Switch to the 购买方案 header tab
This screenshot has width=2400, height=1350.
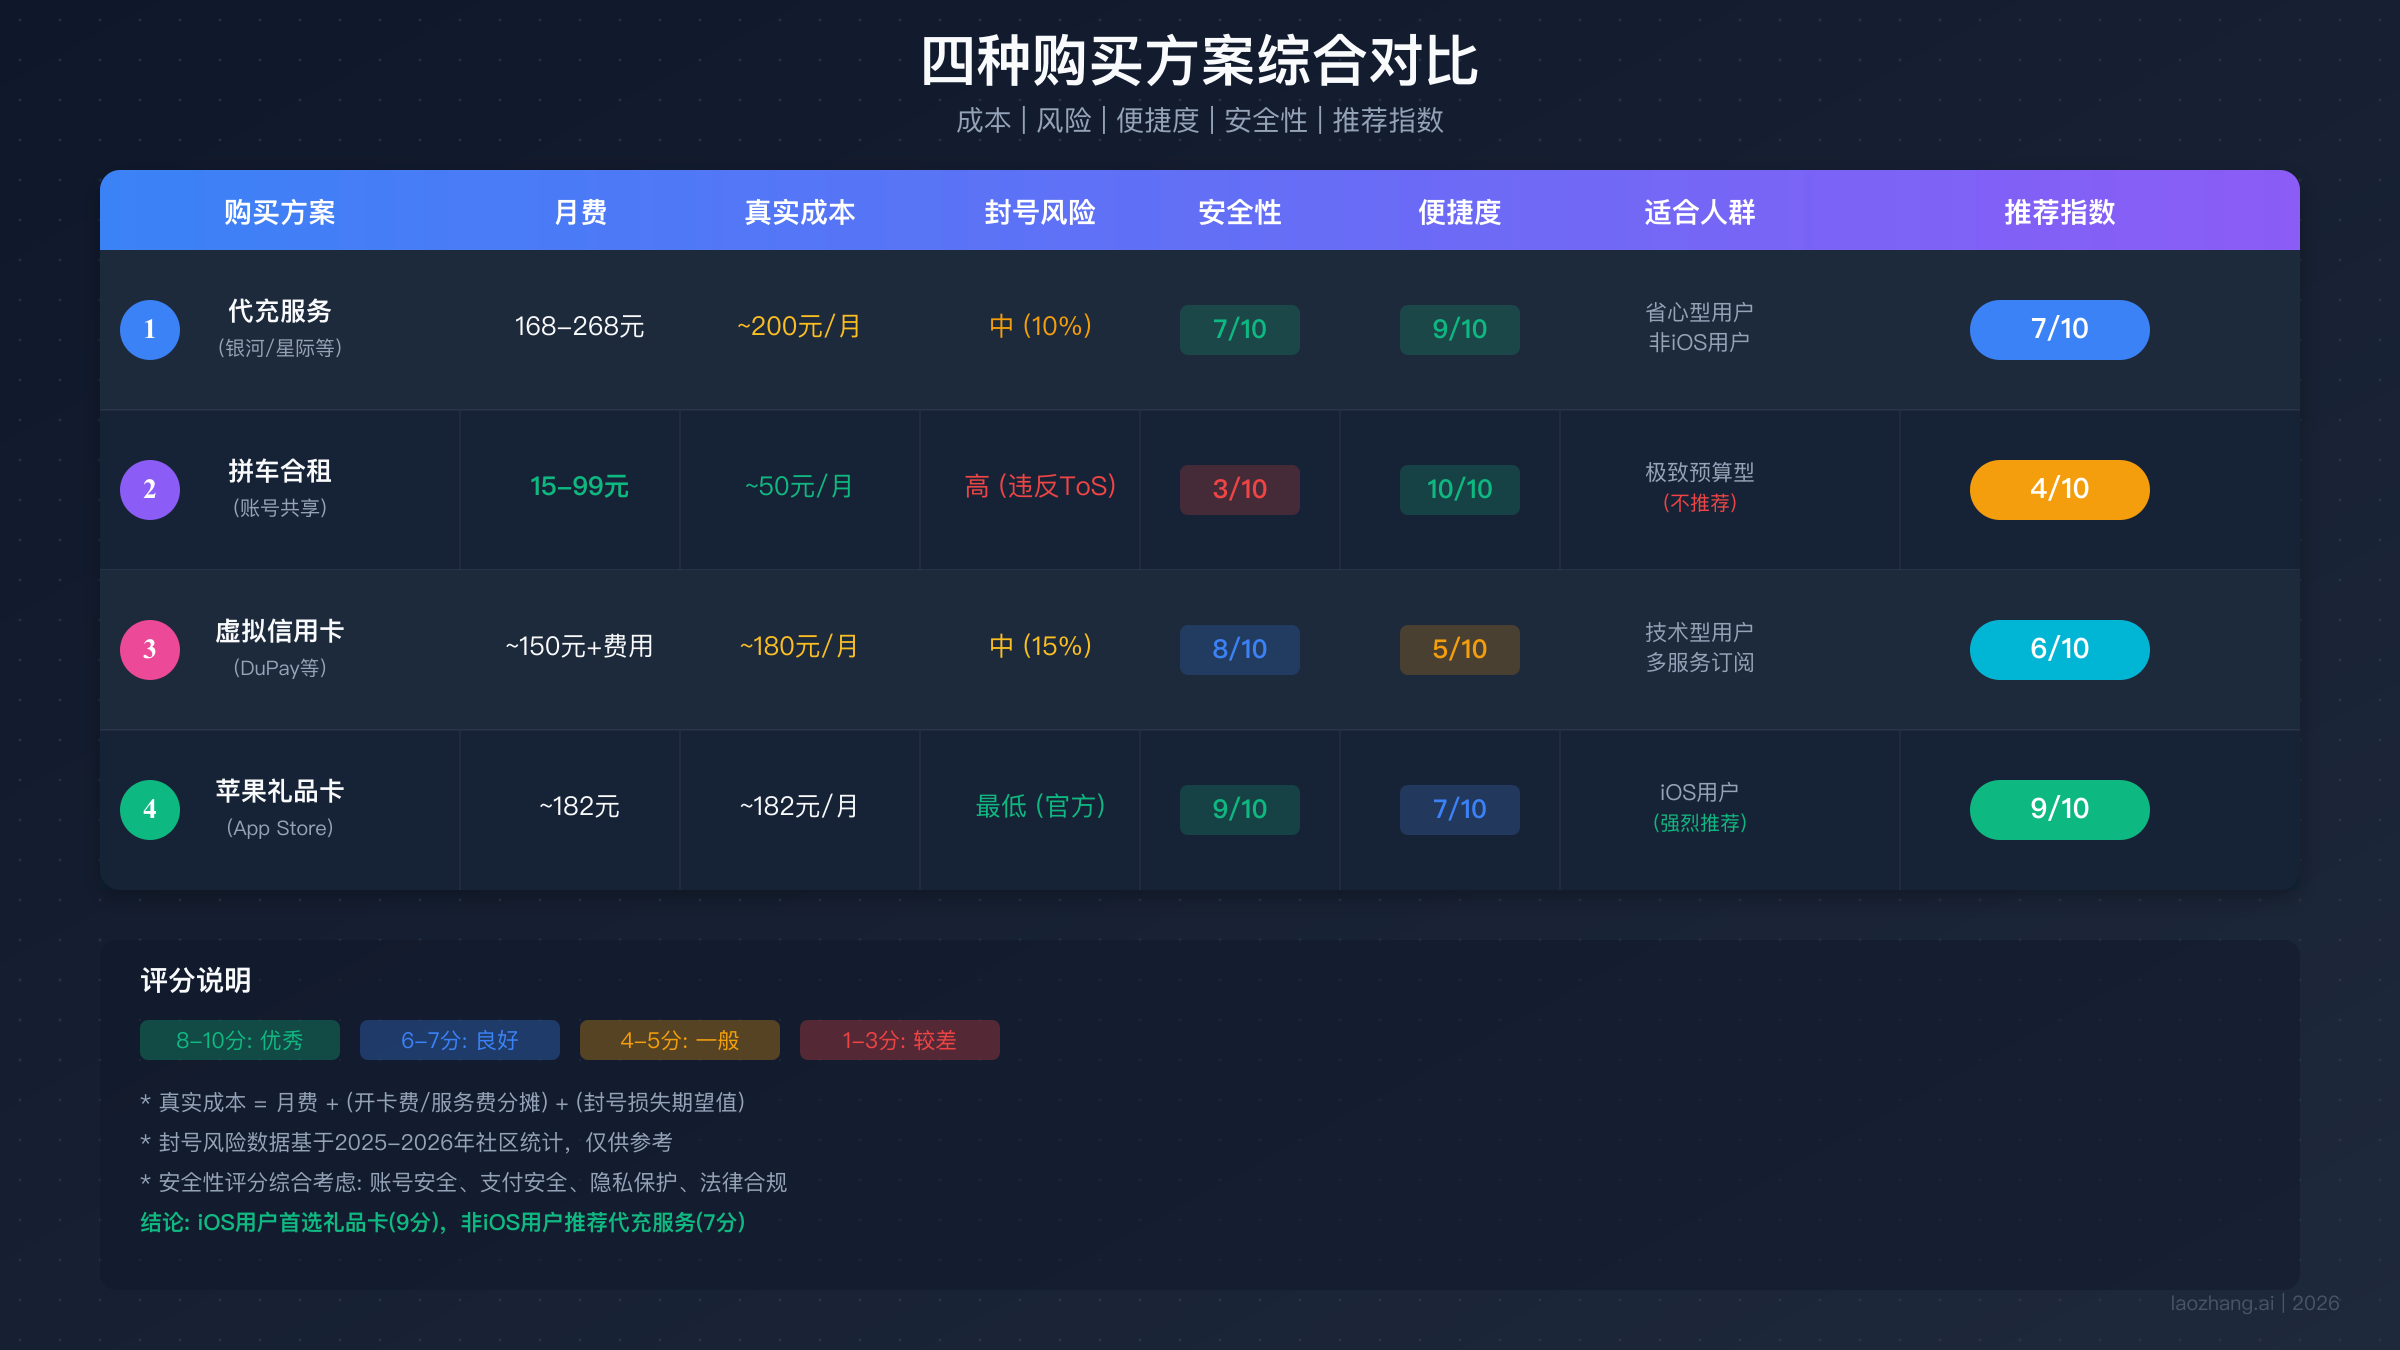(280, 211)
